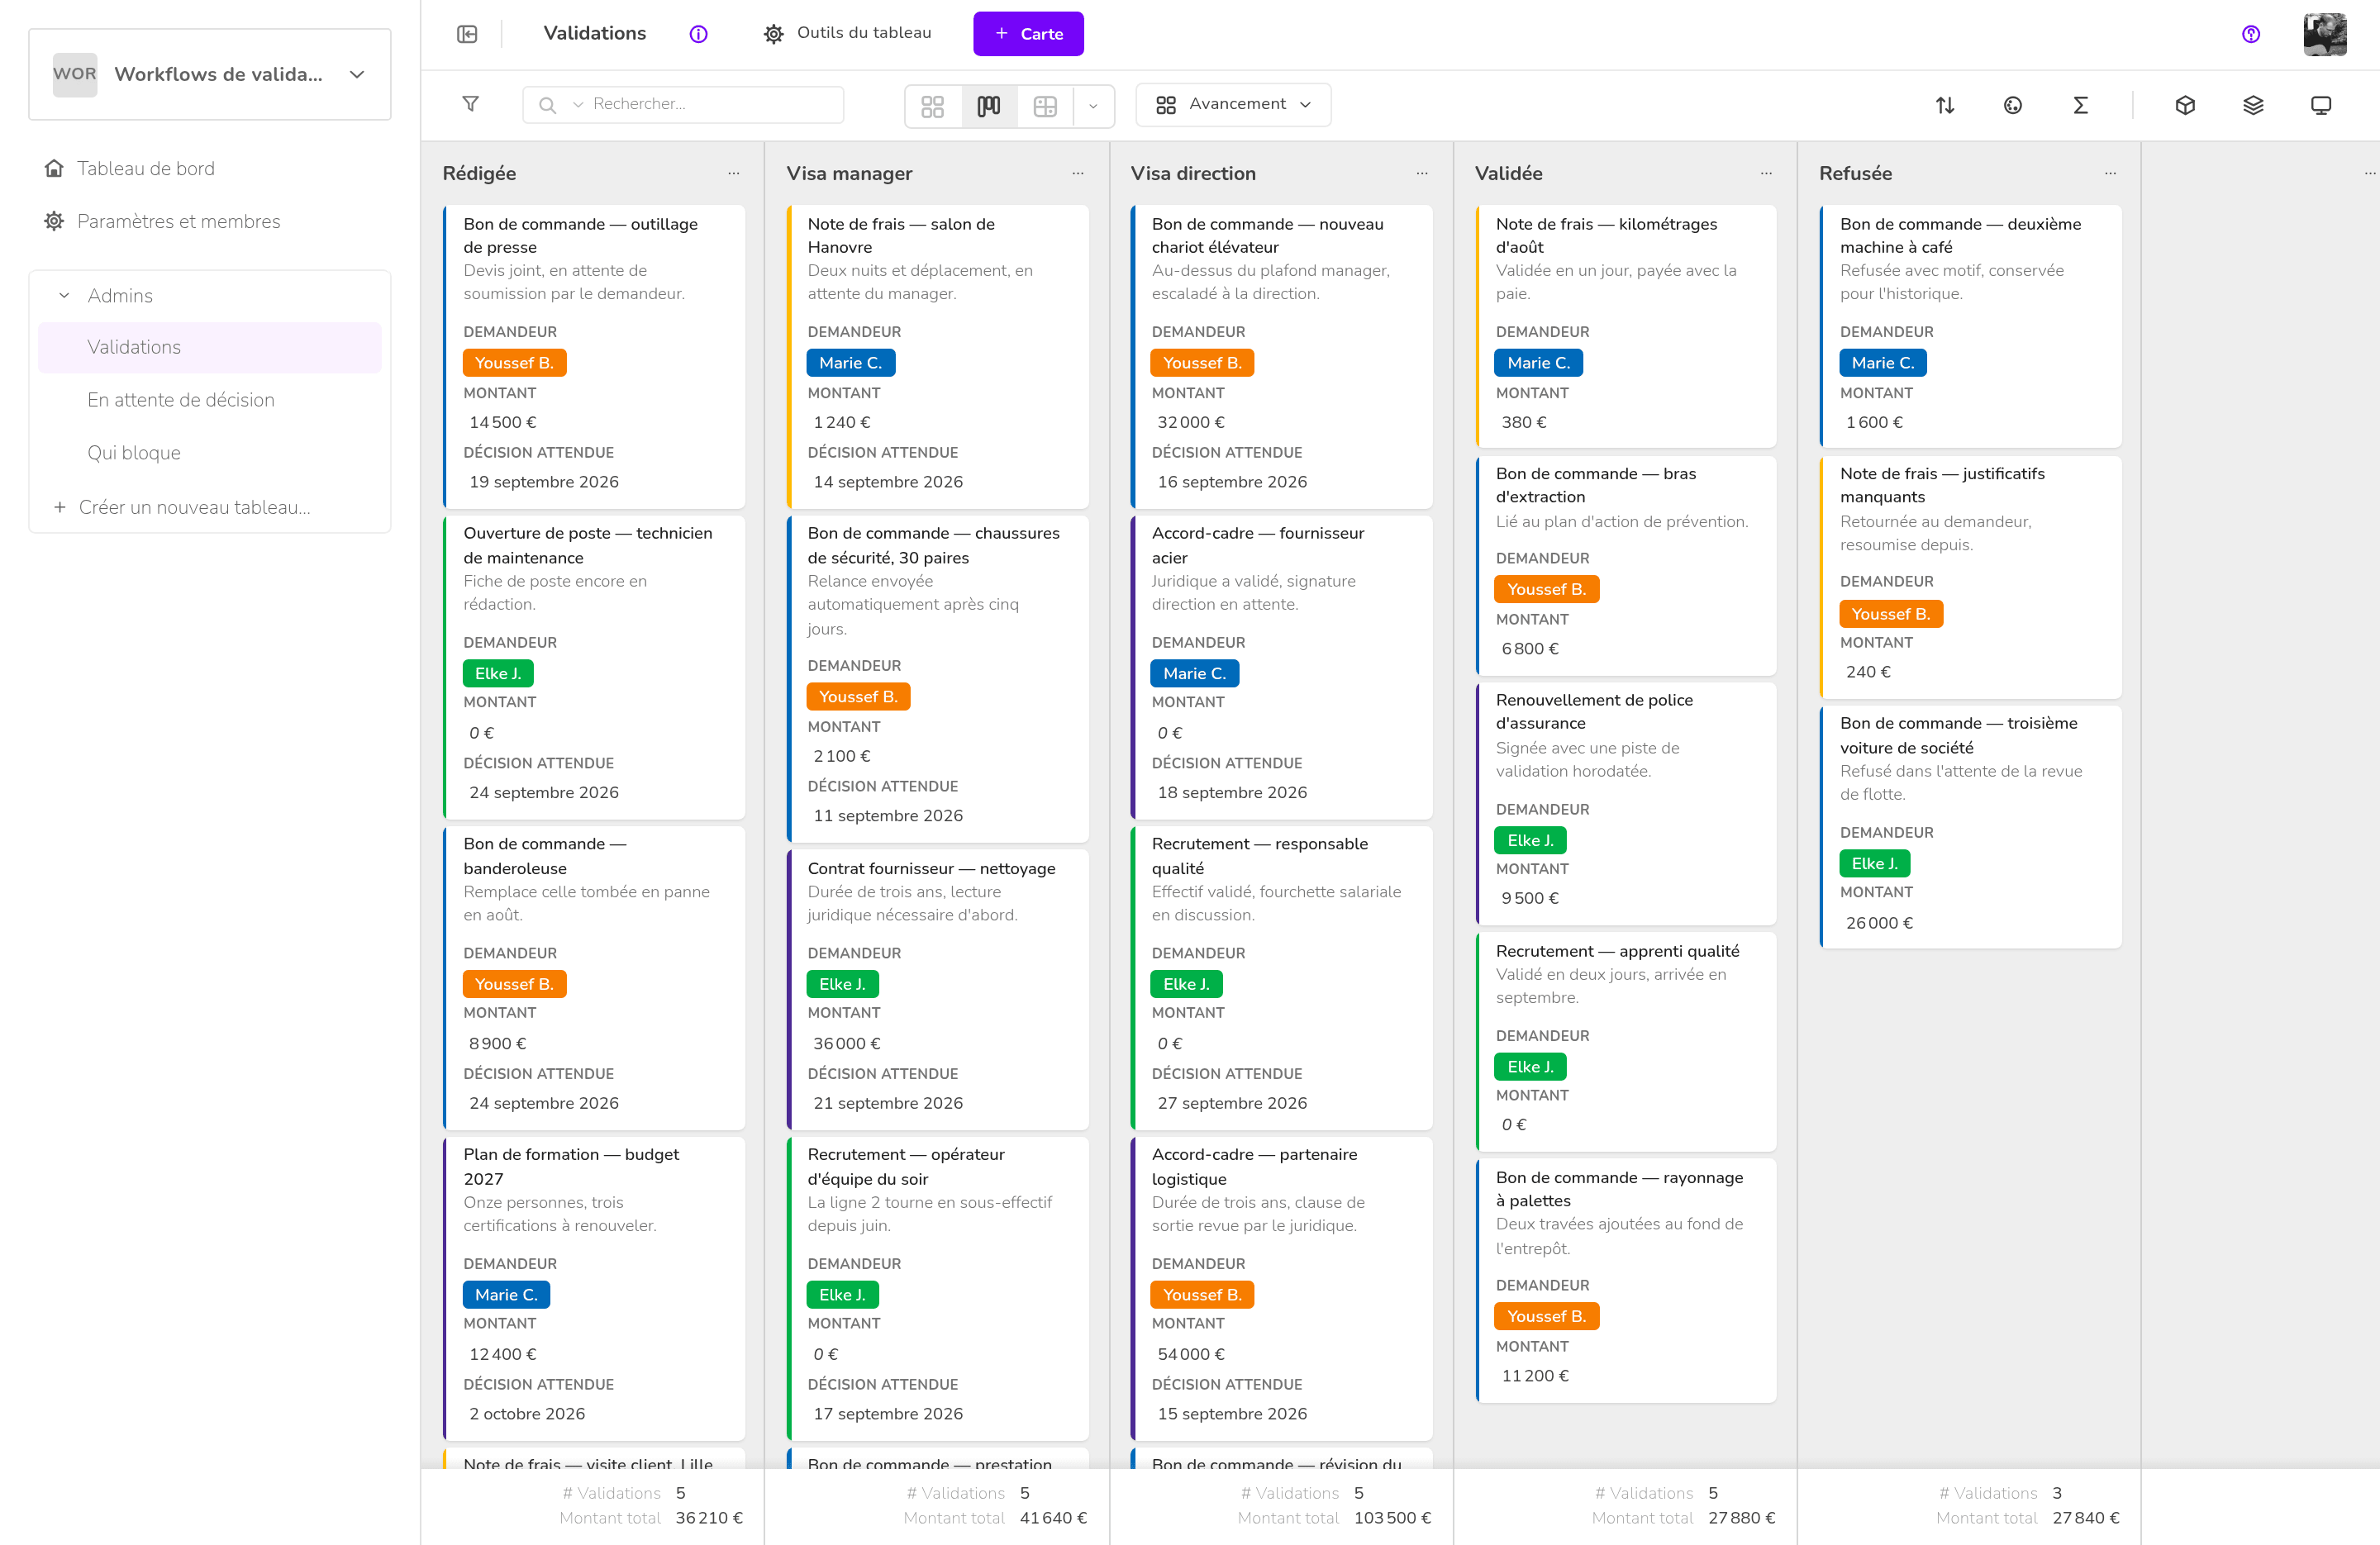The image size is (2380, 1545).
Task: Open the Avancement grouping dropdown
Action: click(1233, 104)
